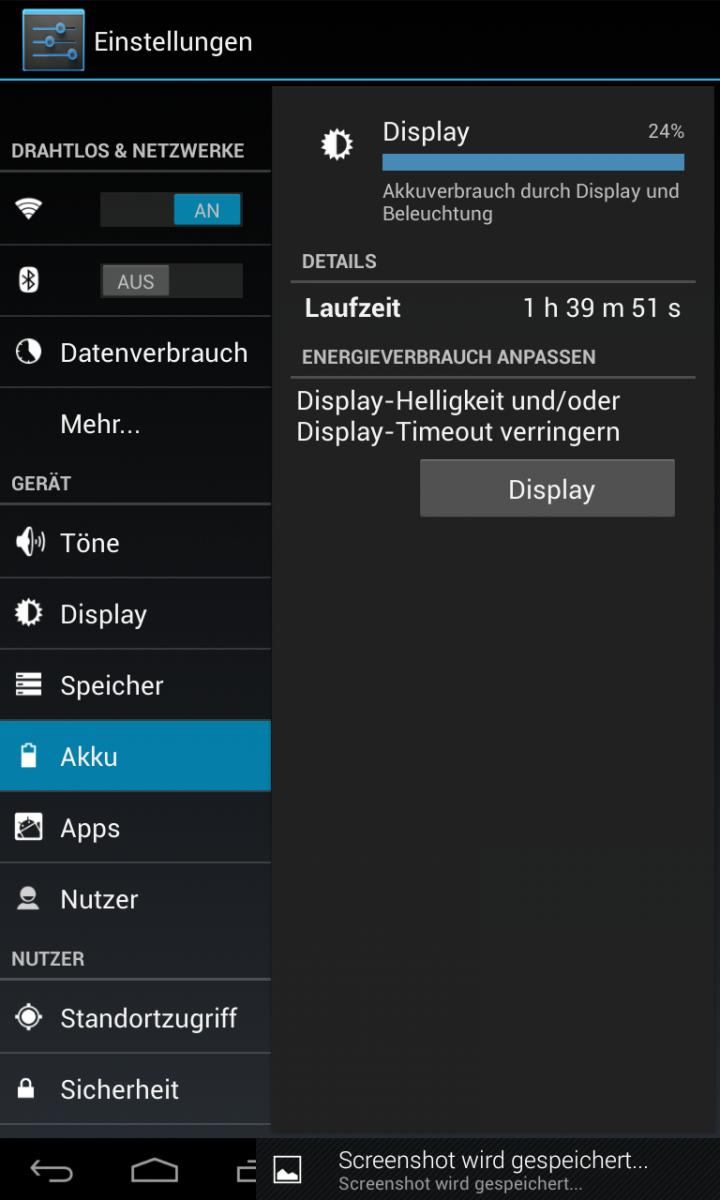Tap the Apps icon in sidebar
This screenshot has height=1200, width=720.
tap(29, 827)
